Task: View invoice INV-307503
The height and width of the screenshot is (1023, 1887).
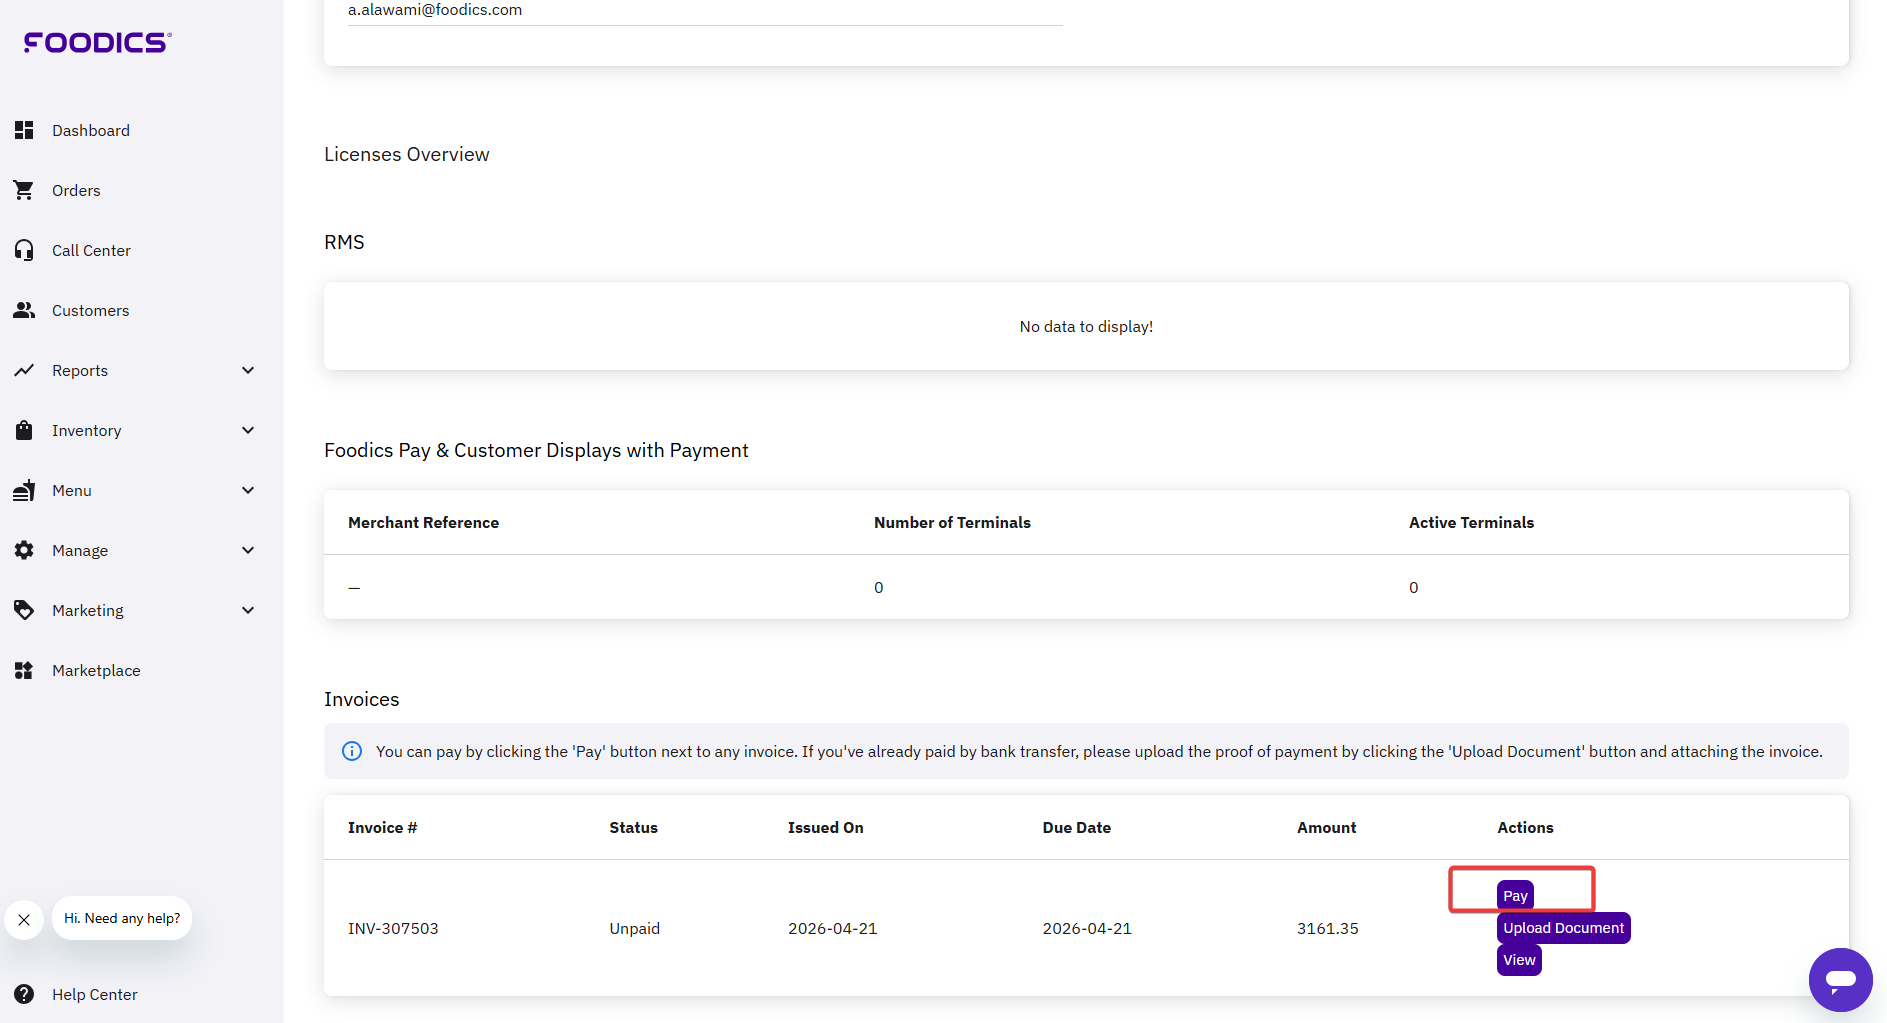Action: (1519, 960)
